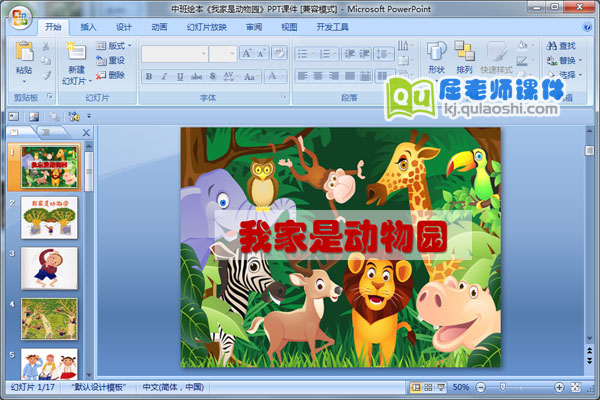Open the font name combo box

pos(175,54)
